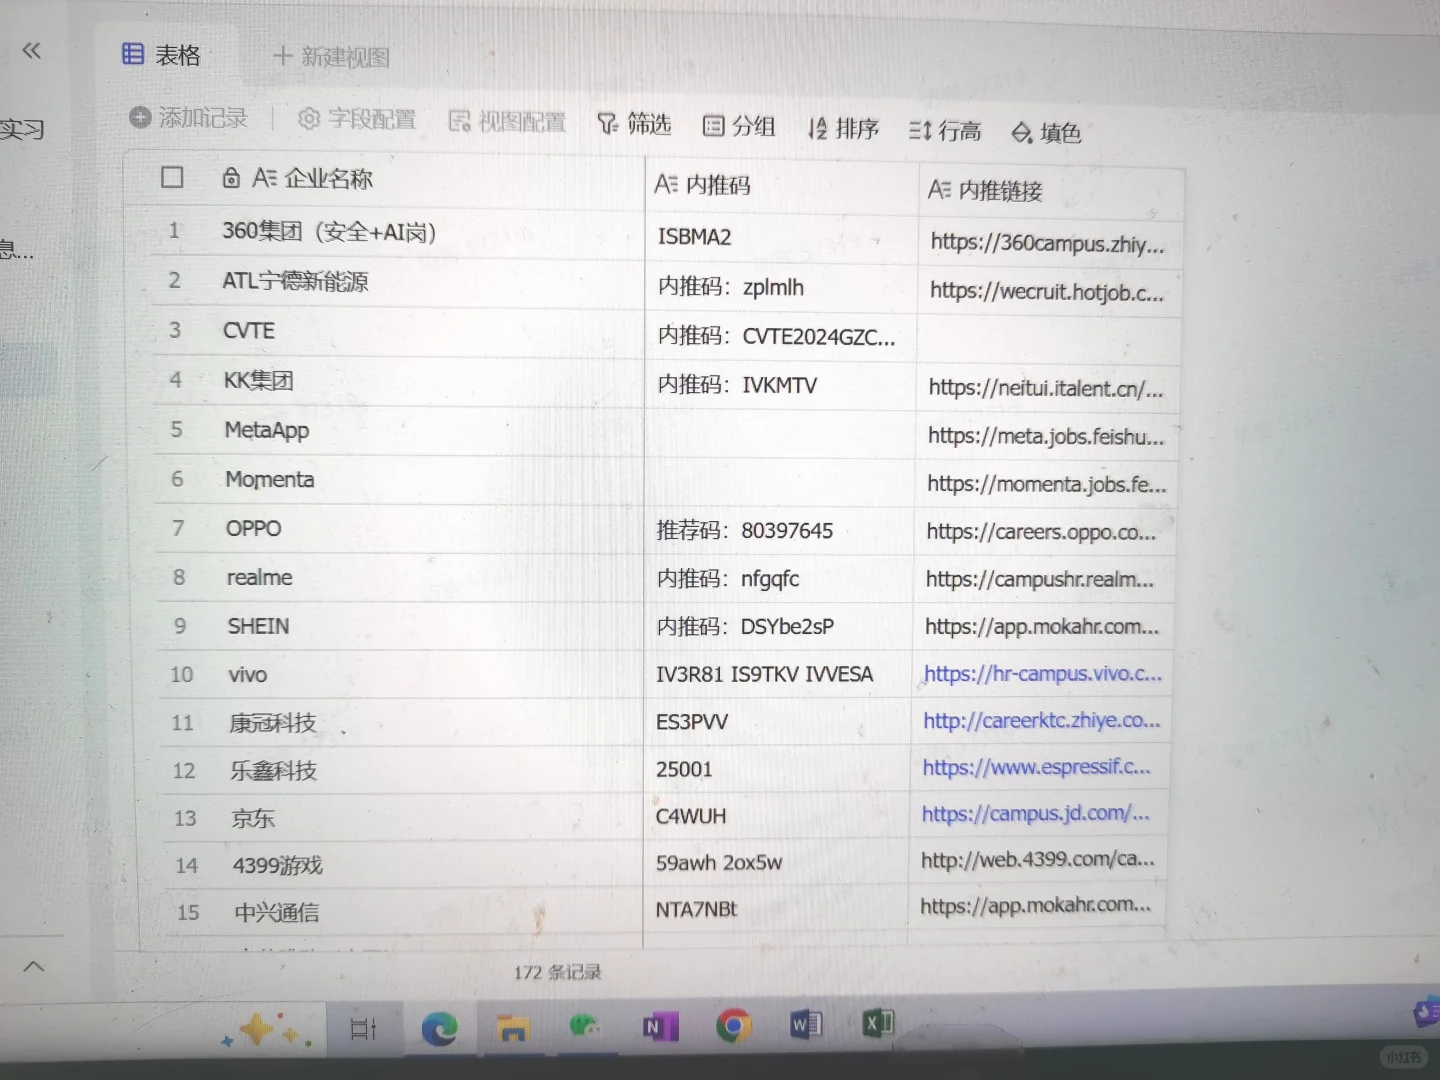
Task: Select cell ATL宁德新能源
Action: pos(295,281)
